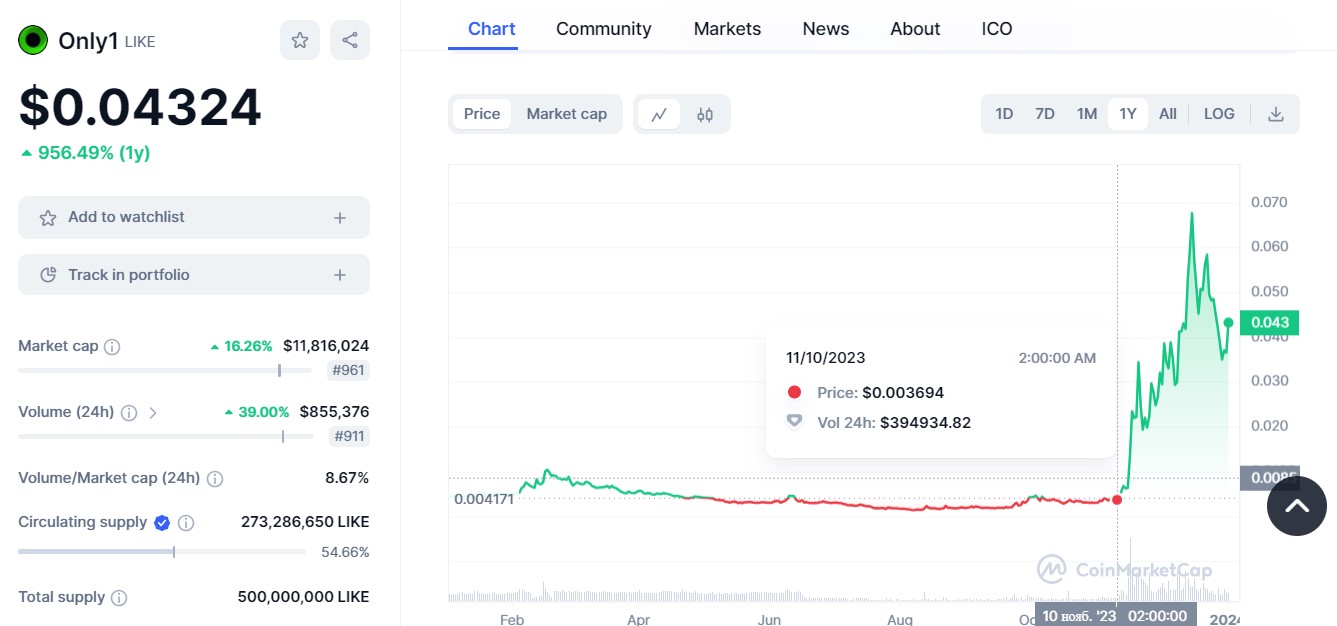Switch to candlestick chart view
The width and height of the screenshot is (1337, 626).
pyautogui.click(x=705, y=114)
